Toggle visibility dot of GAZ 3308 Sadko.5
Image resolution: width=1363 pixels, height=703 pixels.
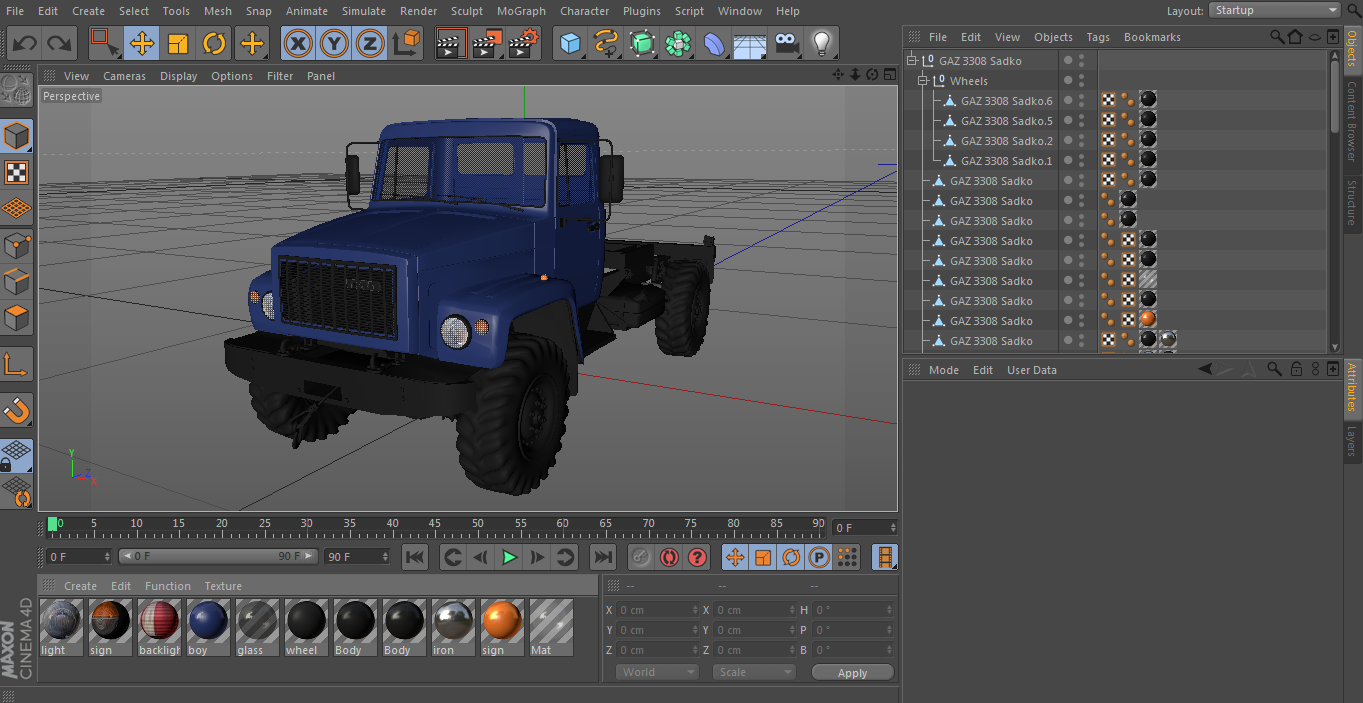(x=1068, y=121)
